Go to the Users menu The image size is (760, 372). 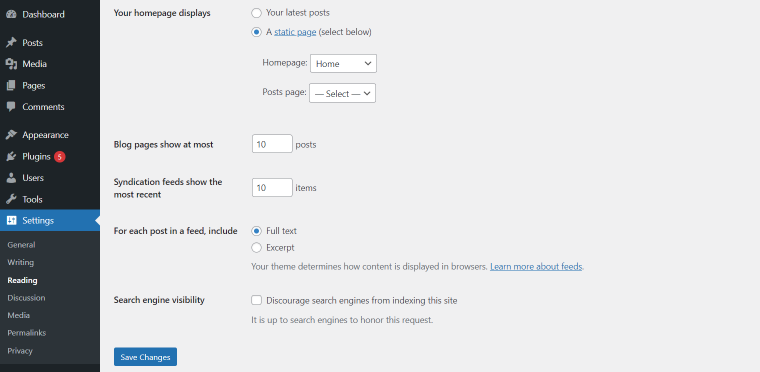33,178
